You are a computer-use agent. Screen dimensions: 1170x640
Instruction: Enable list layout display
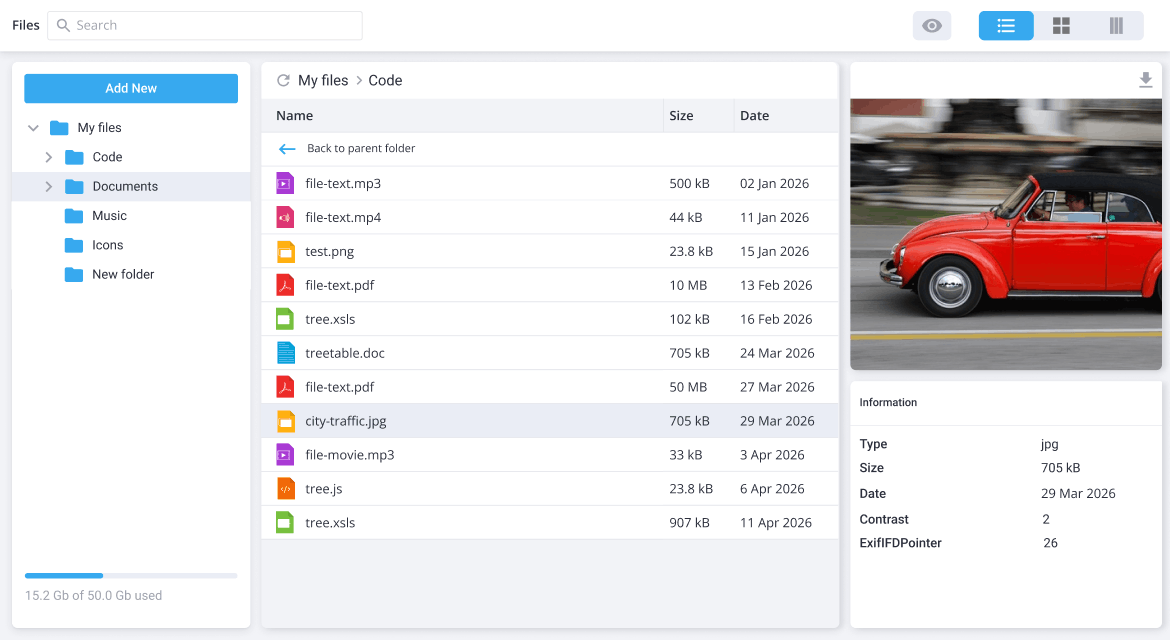(x=1006, y=25)
